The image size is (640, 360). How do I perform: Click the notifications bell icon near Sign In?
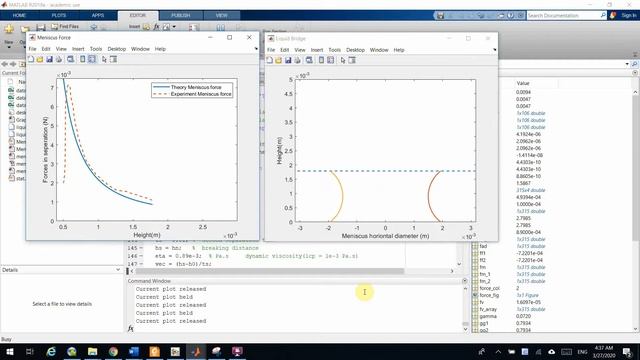(x=613, y=16)
